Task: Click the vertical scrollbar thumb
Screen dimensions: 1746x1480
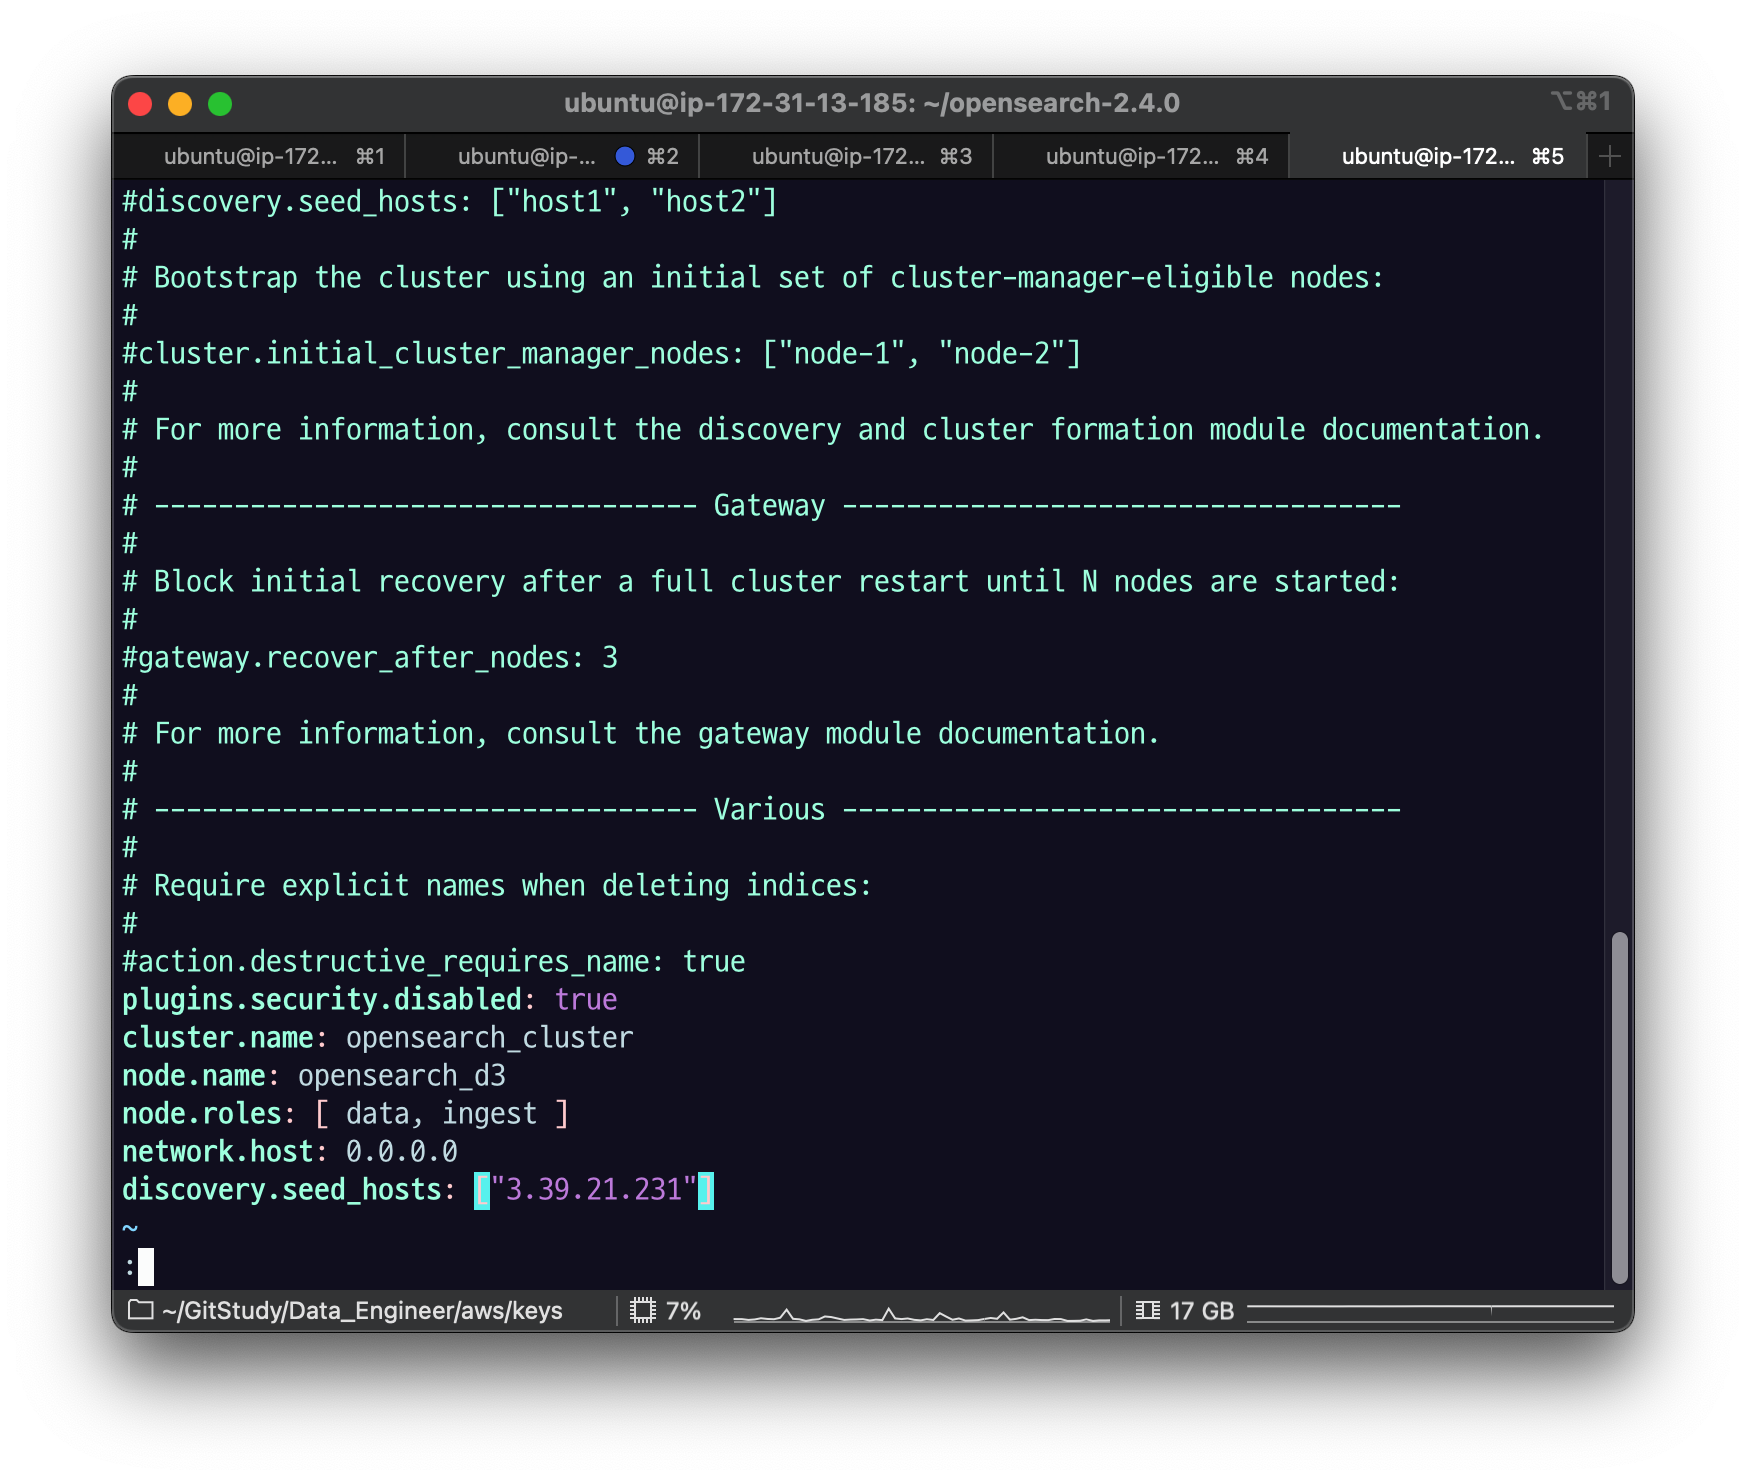Action: coord(1619,1107)
